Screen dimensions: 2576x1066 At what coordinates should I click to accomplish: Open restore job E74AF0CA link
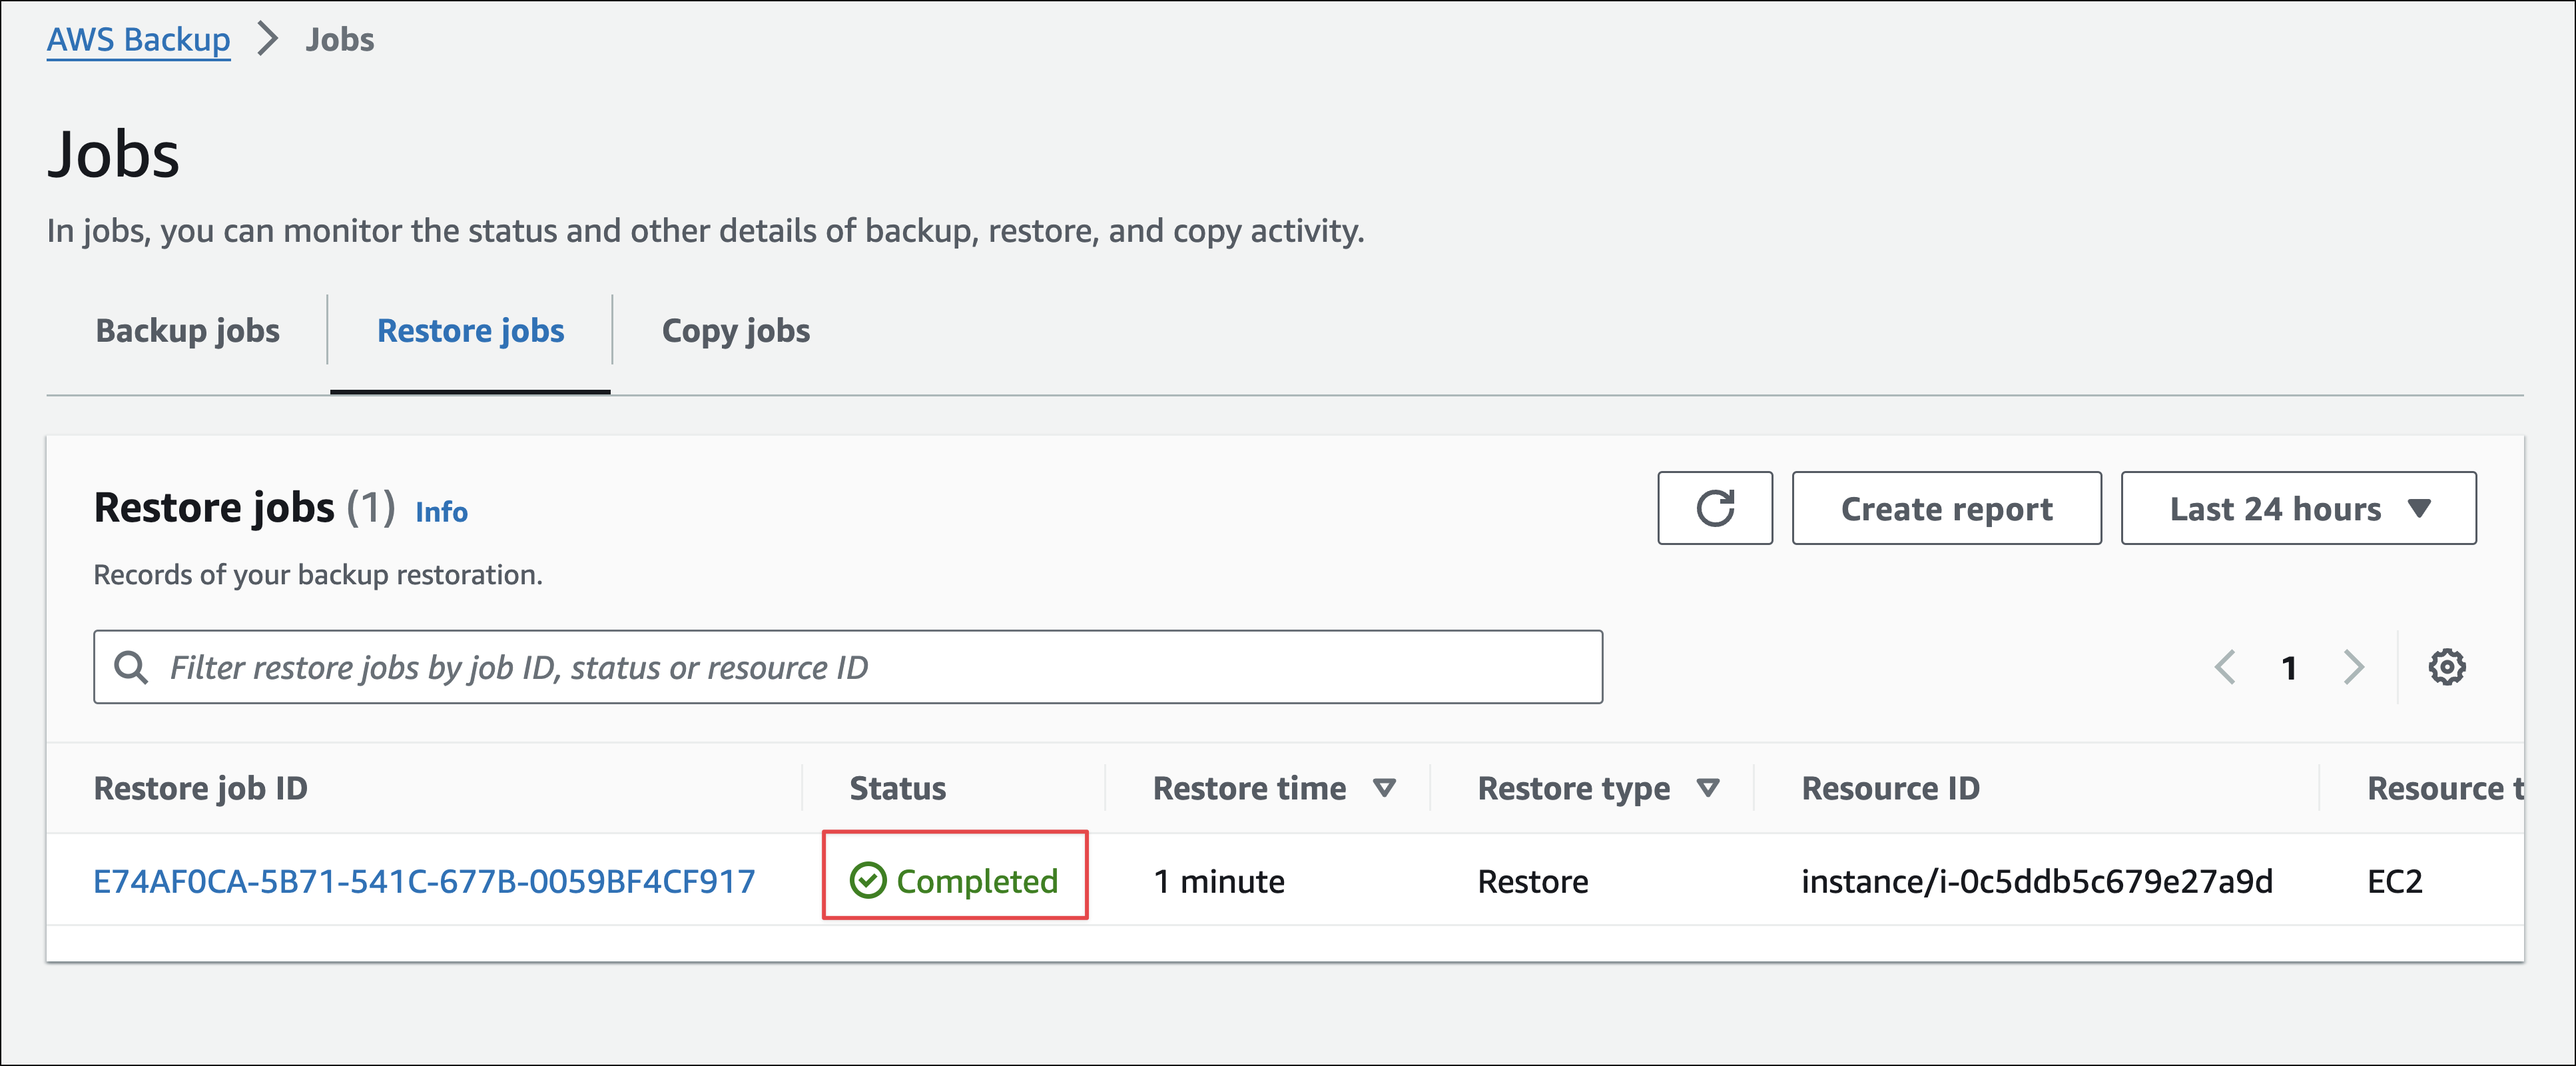point(424,881)
